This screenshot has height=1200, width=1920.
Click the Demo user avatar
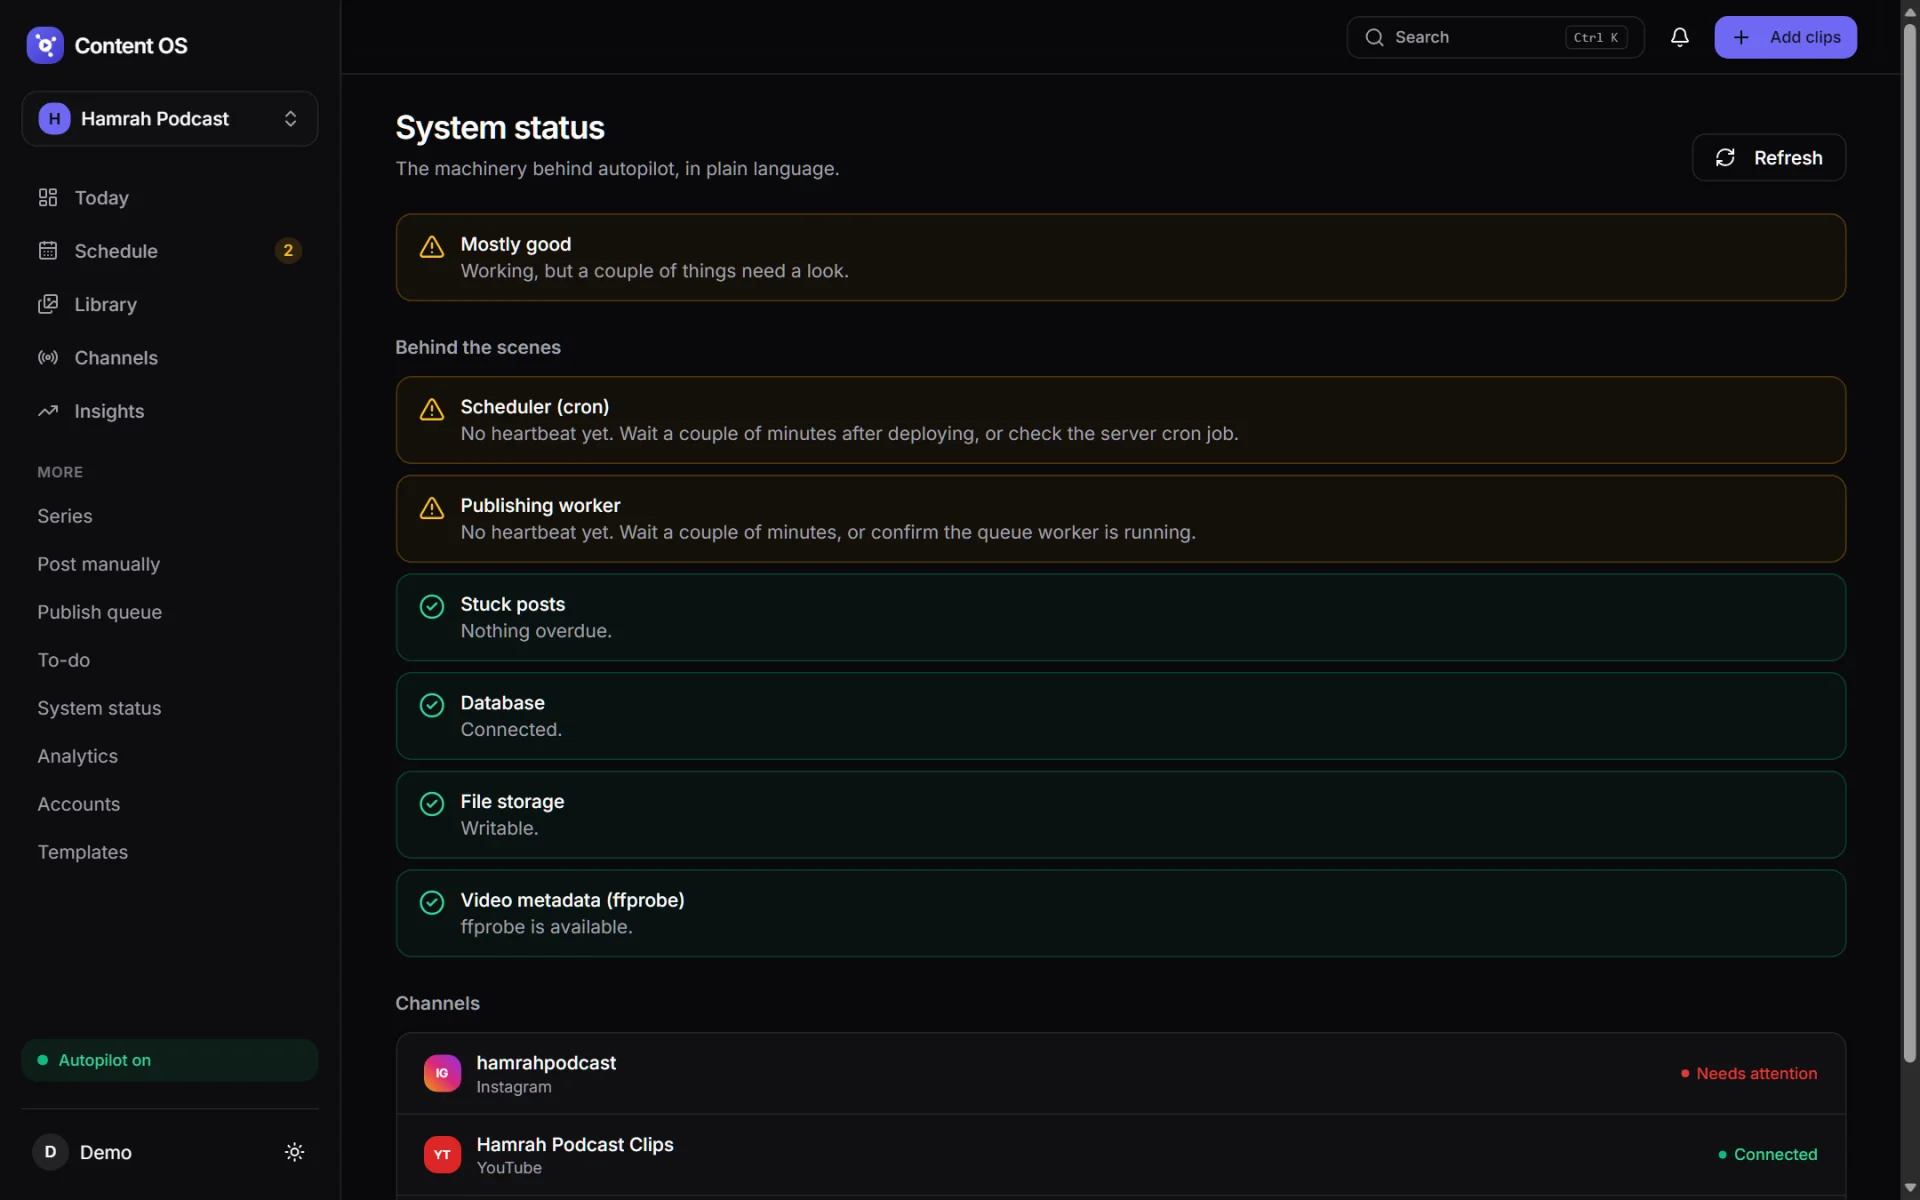coord(51,1152)
